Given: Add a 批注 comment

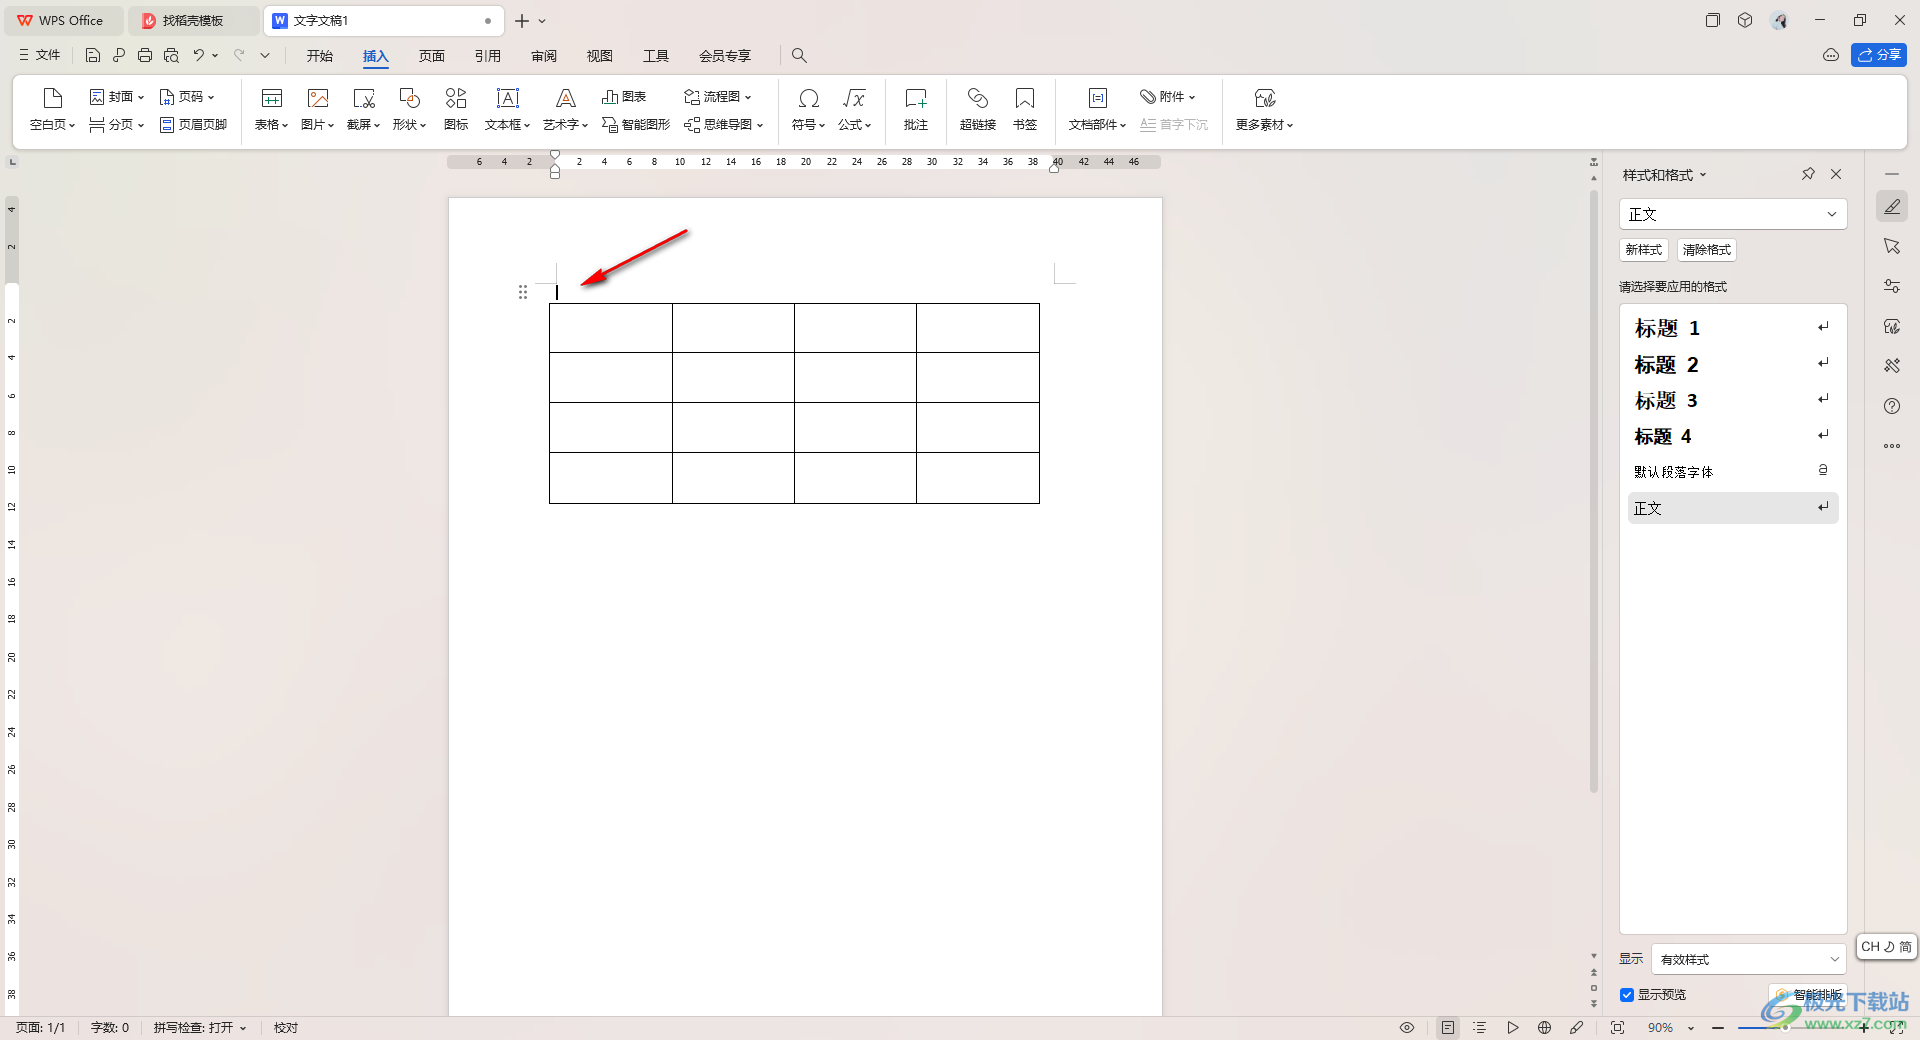Looking at the screenshot, I should point(916,108).
